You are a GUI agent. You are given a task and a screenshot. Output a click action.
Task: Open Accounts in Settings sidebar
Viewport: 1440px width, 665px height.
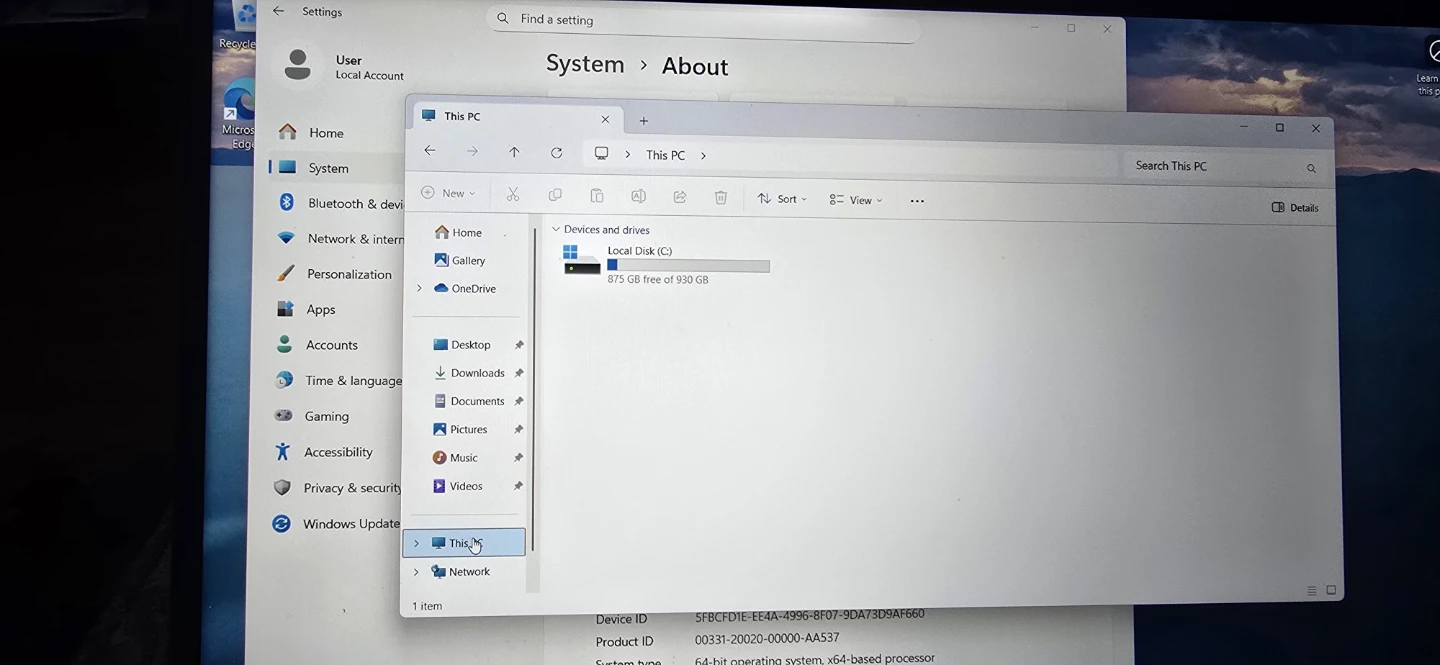(x=316, y=345)
